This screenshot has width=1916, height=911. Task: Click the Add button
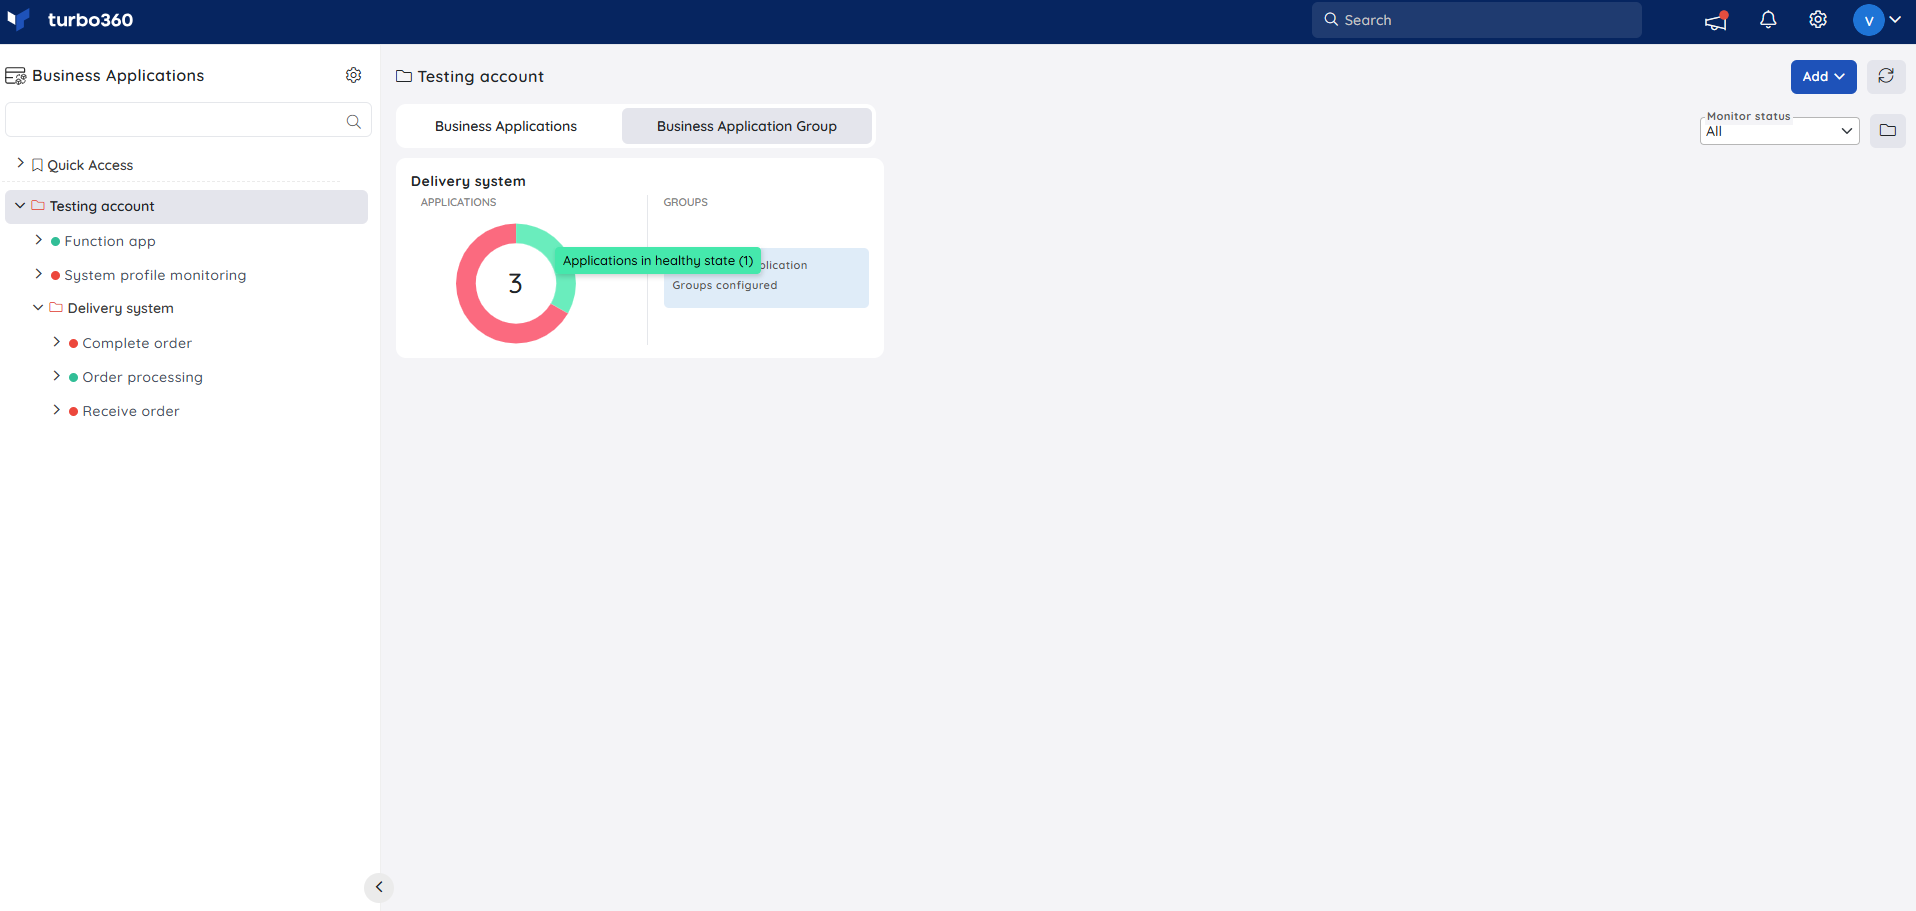click(x=1823, y=76)
